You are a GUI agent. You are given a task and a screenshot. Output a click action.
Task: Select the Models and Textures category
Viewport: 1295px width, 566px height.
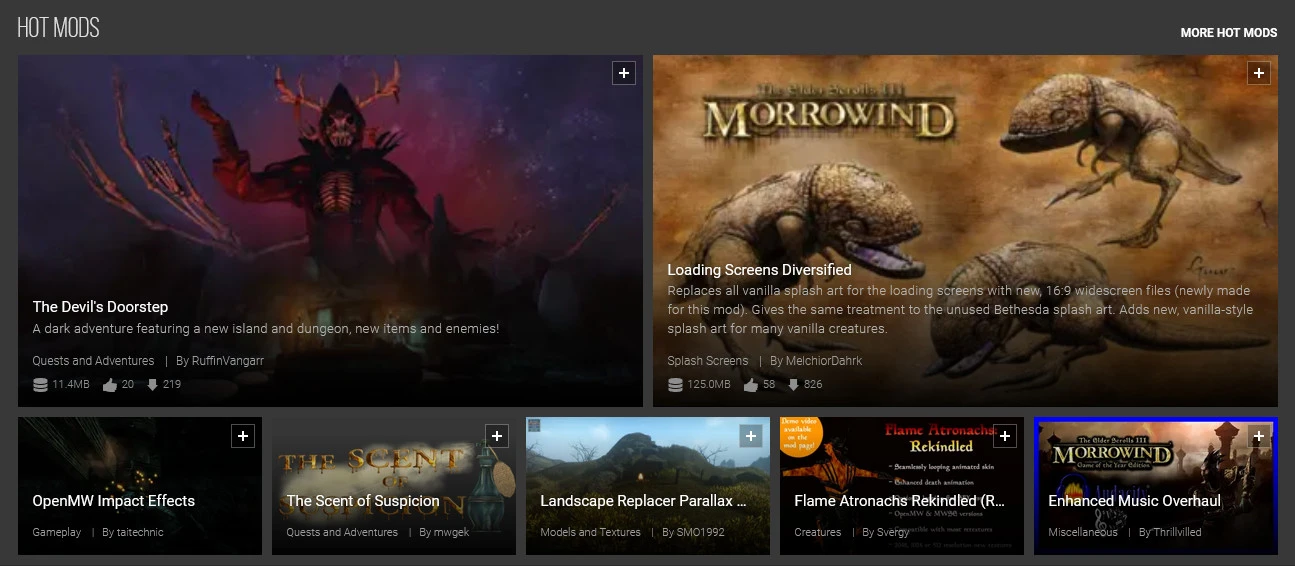tap(590, 532)
